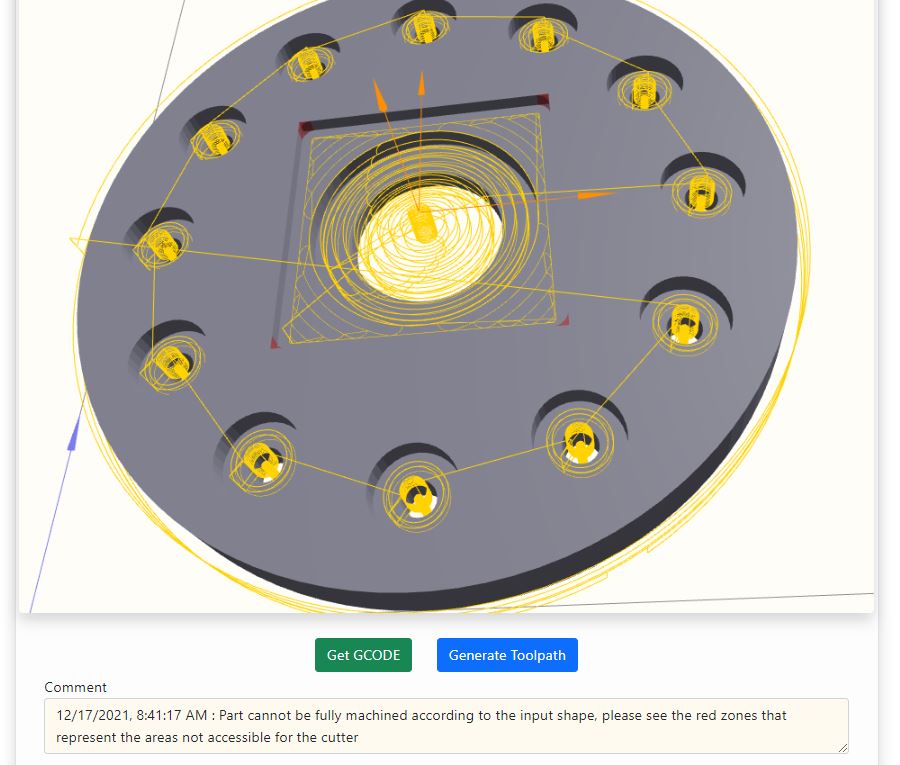Select the vertical orange axis arrow
The width and height of the screenshot is (900, 765).
(x=422, y=84)
